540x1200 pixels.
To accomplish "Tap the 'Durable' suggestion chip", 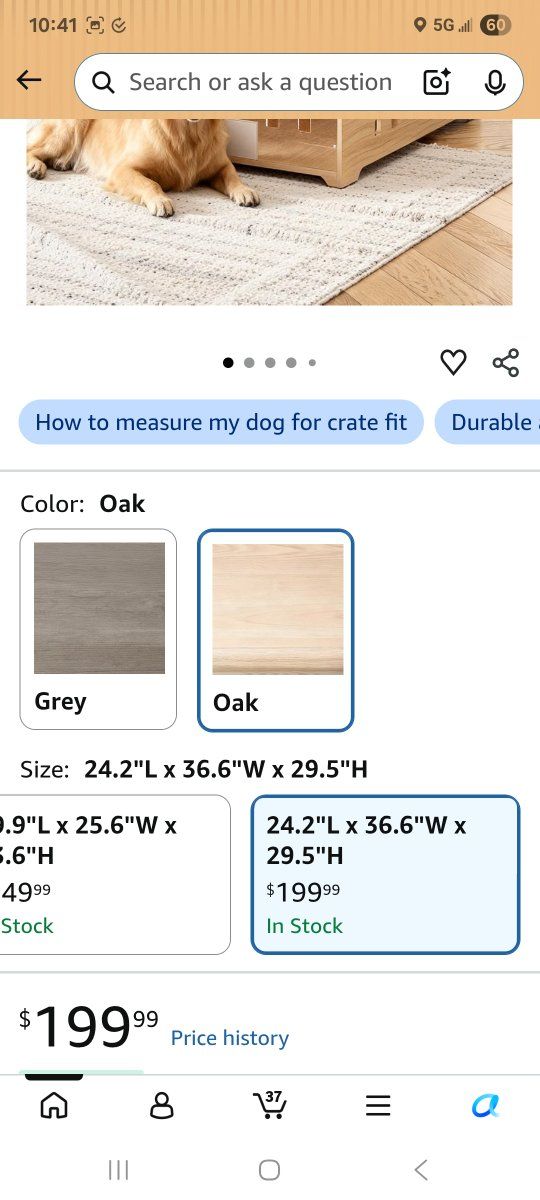I will [488, 422].
